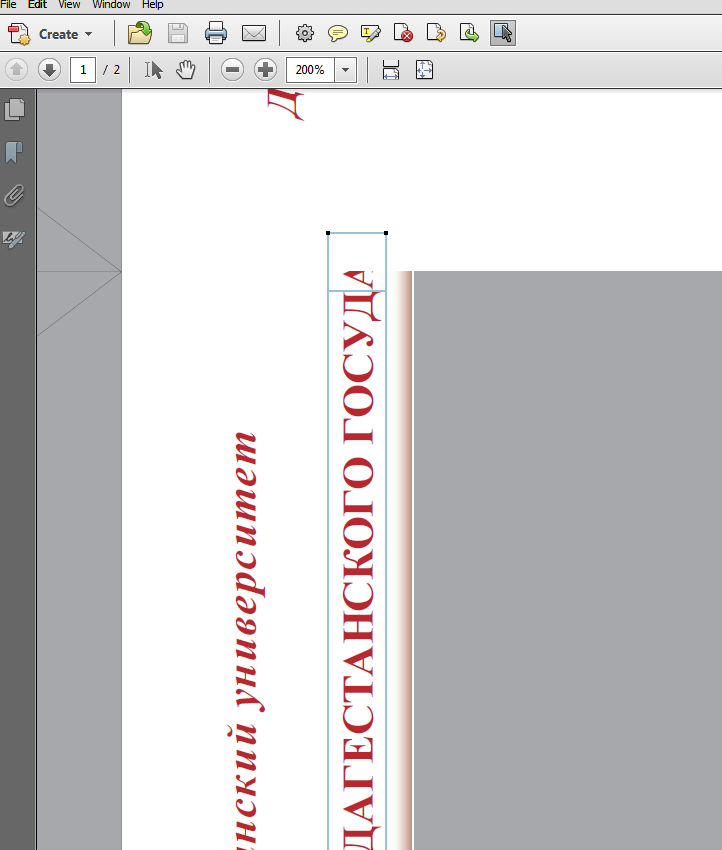Viewport: 722px width, 850px height.
Task: Go to next page arrow
Action: [x=49, y=70]
